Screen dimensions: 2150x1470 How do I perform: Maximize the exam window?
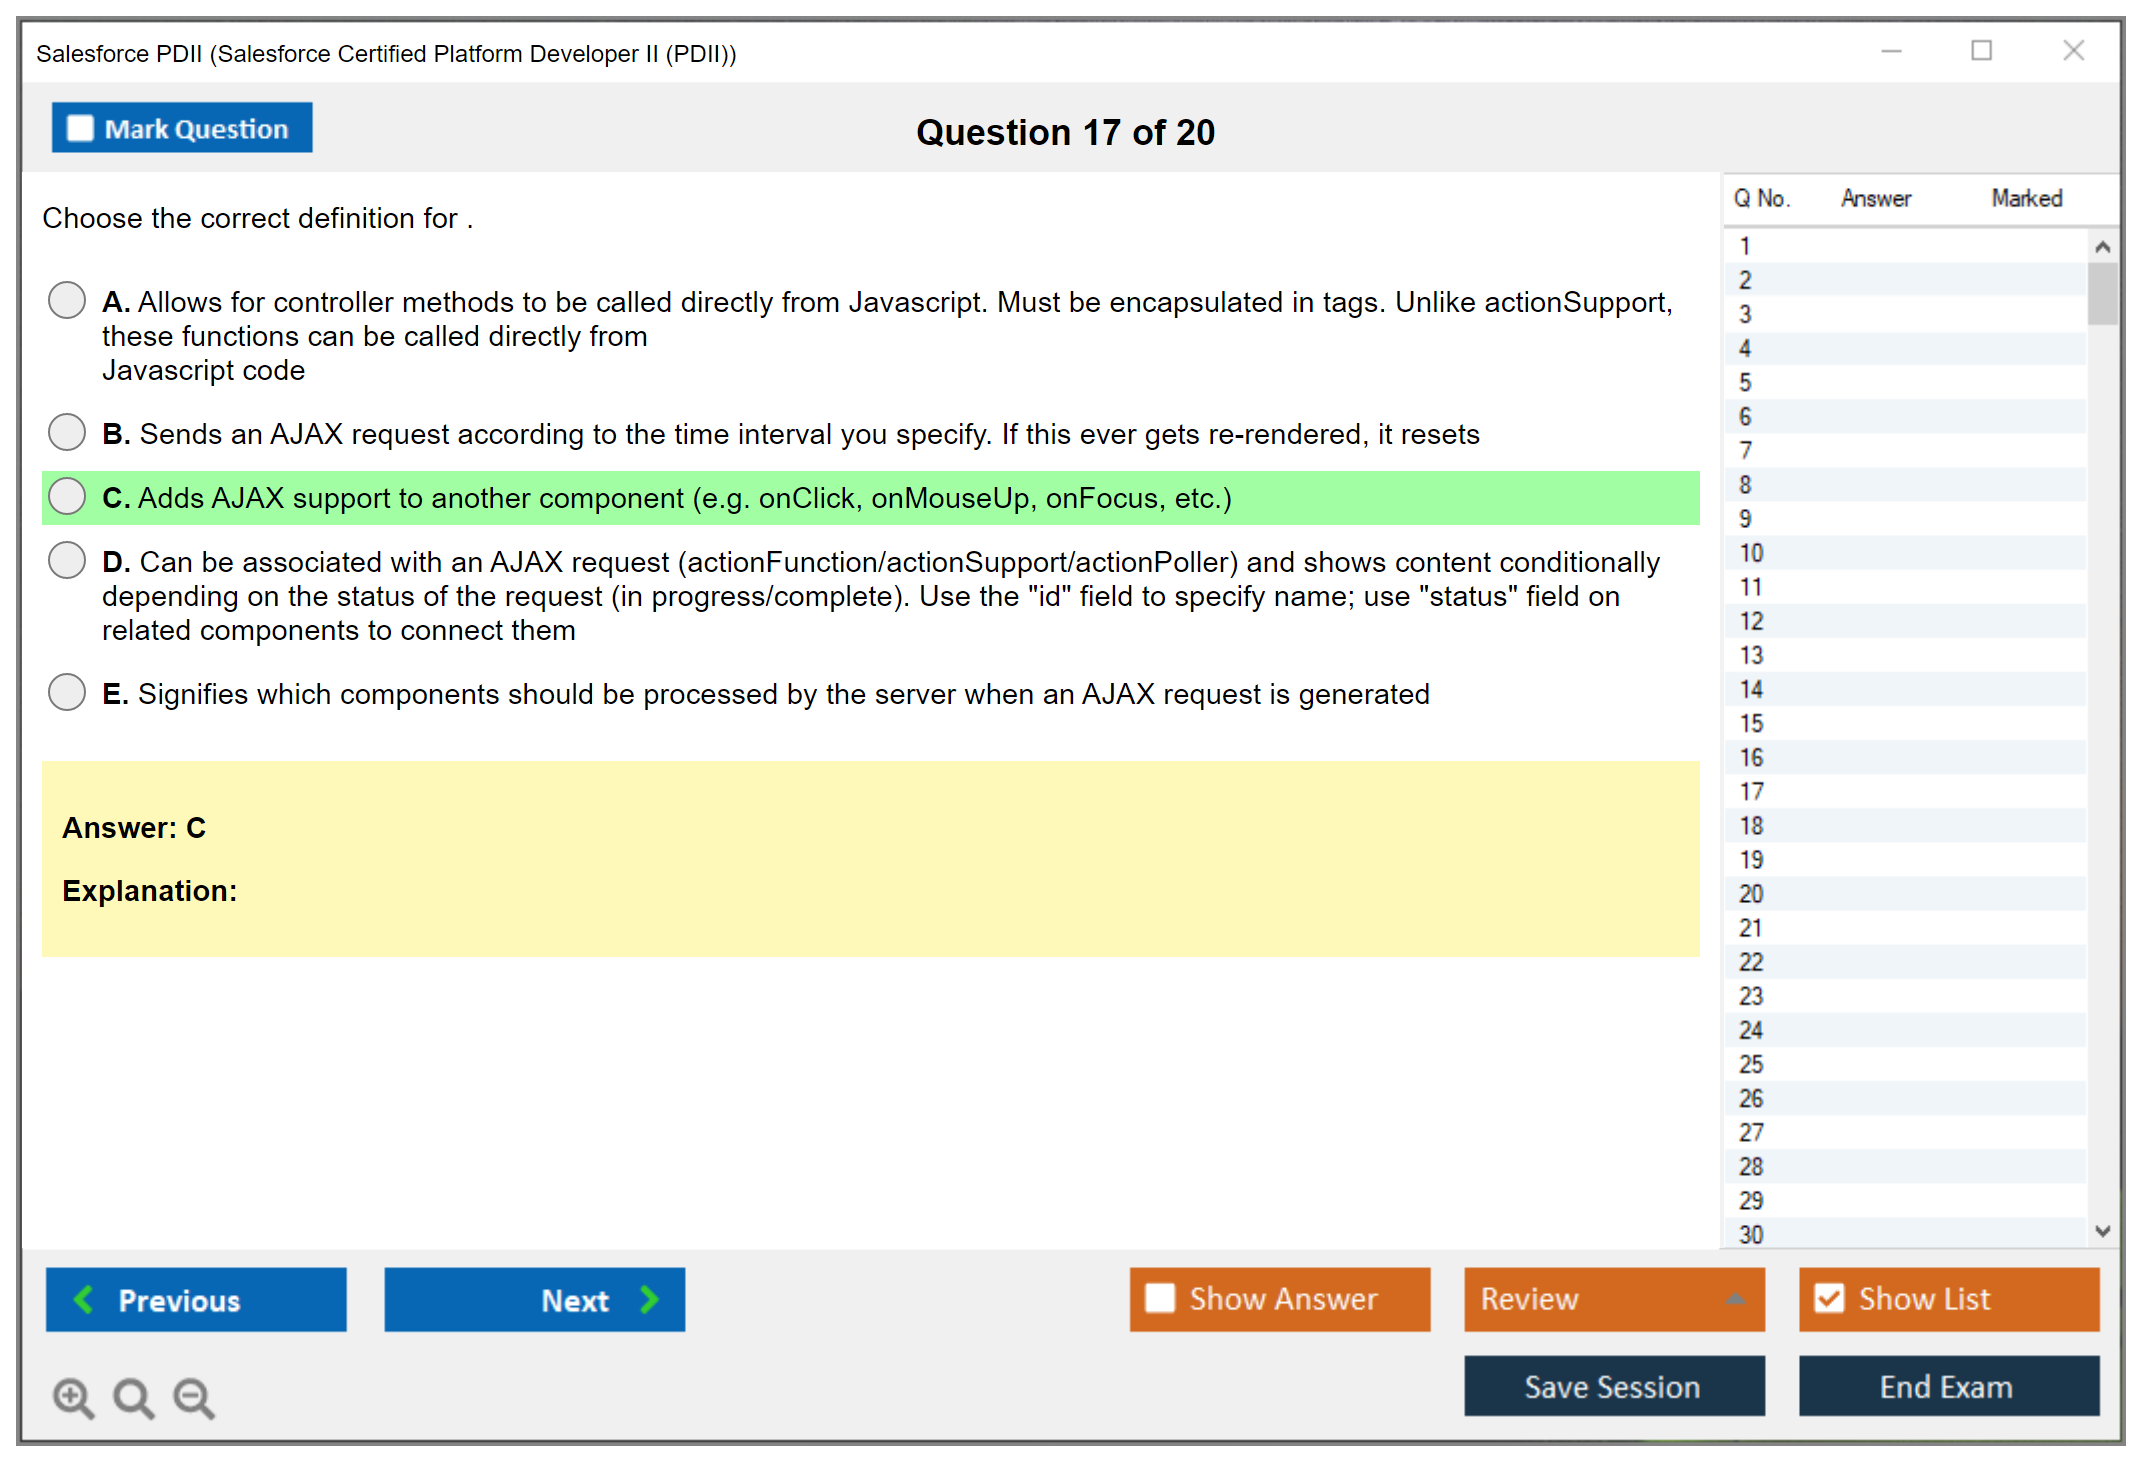1981,51
